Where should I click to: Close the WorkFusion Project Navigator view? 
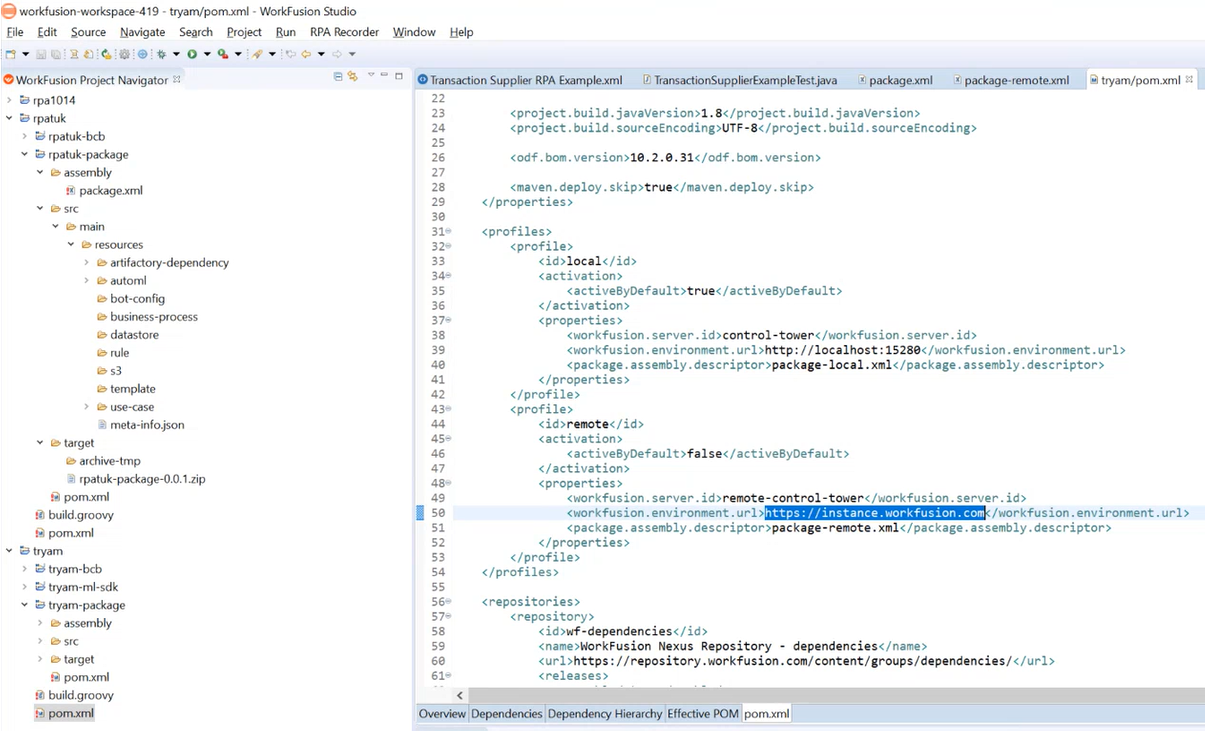click(177, 79)
